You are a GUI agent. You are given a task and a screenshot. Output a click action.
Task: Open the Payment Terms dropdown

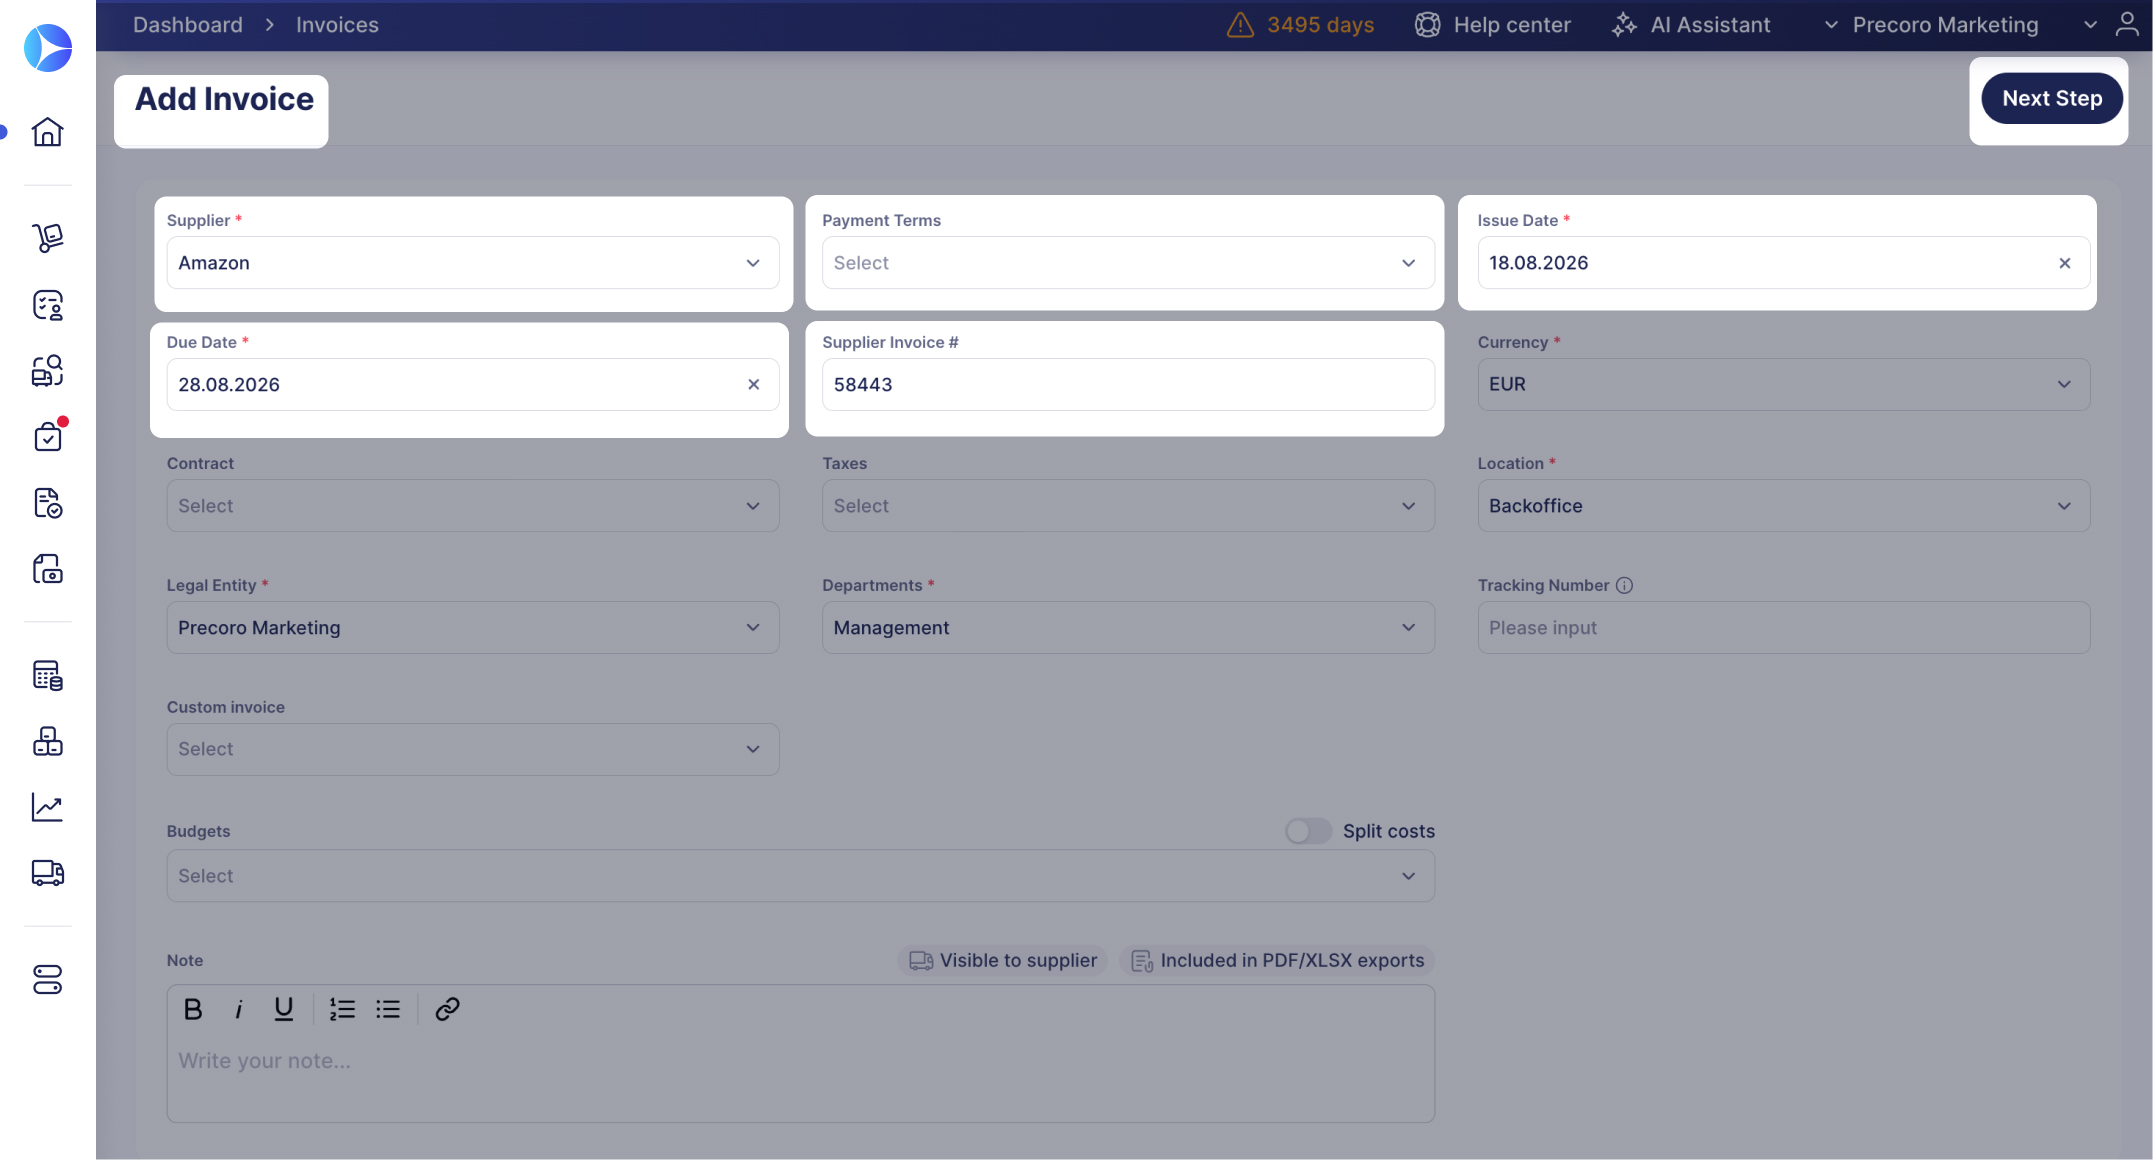coord(1128,263)
